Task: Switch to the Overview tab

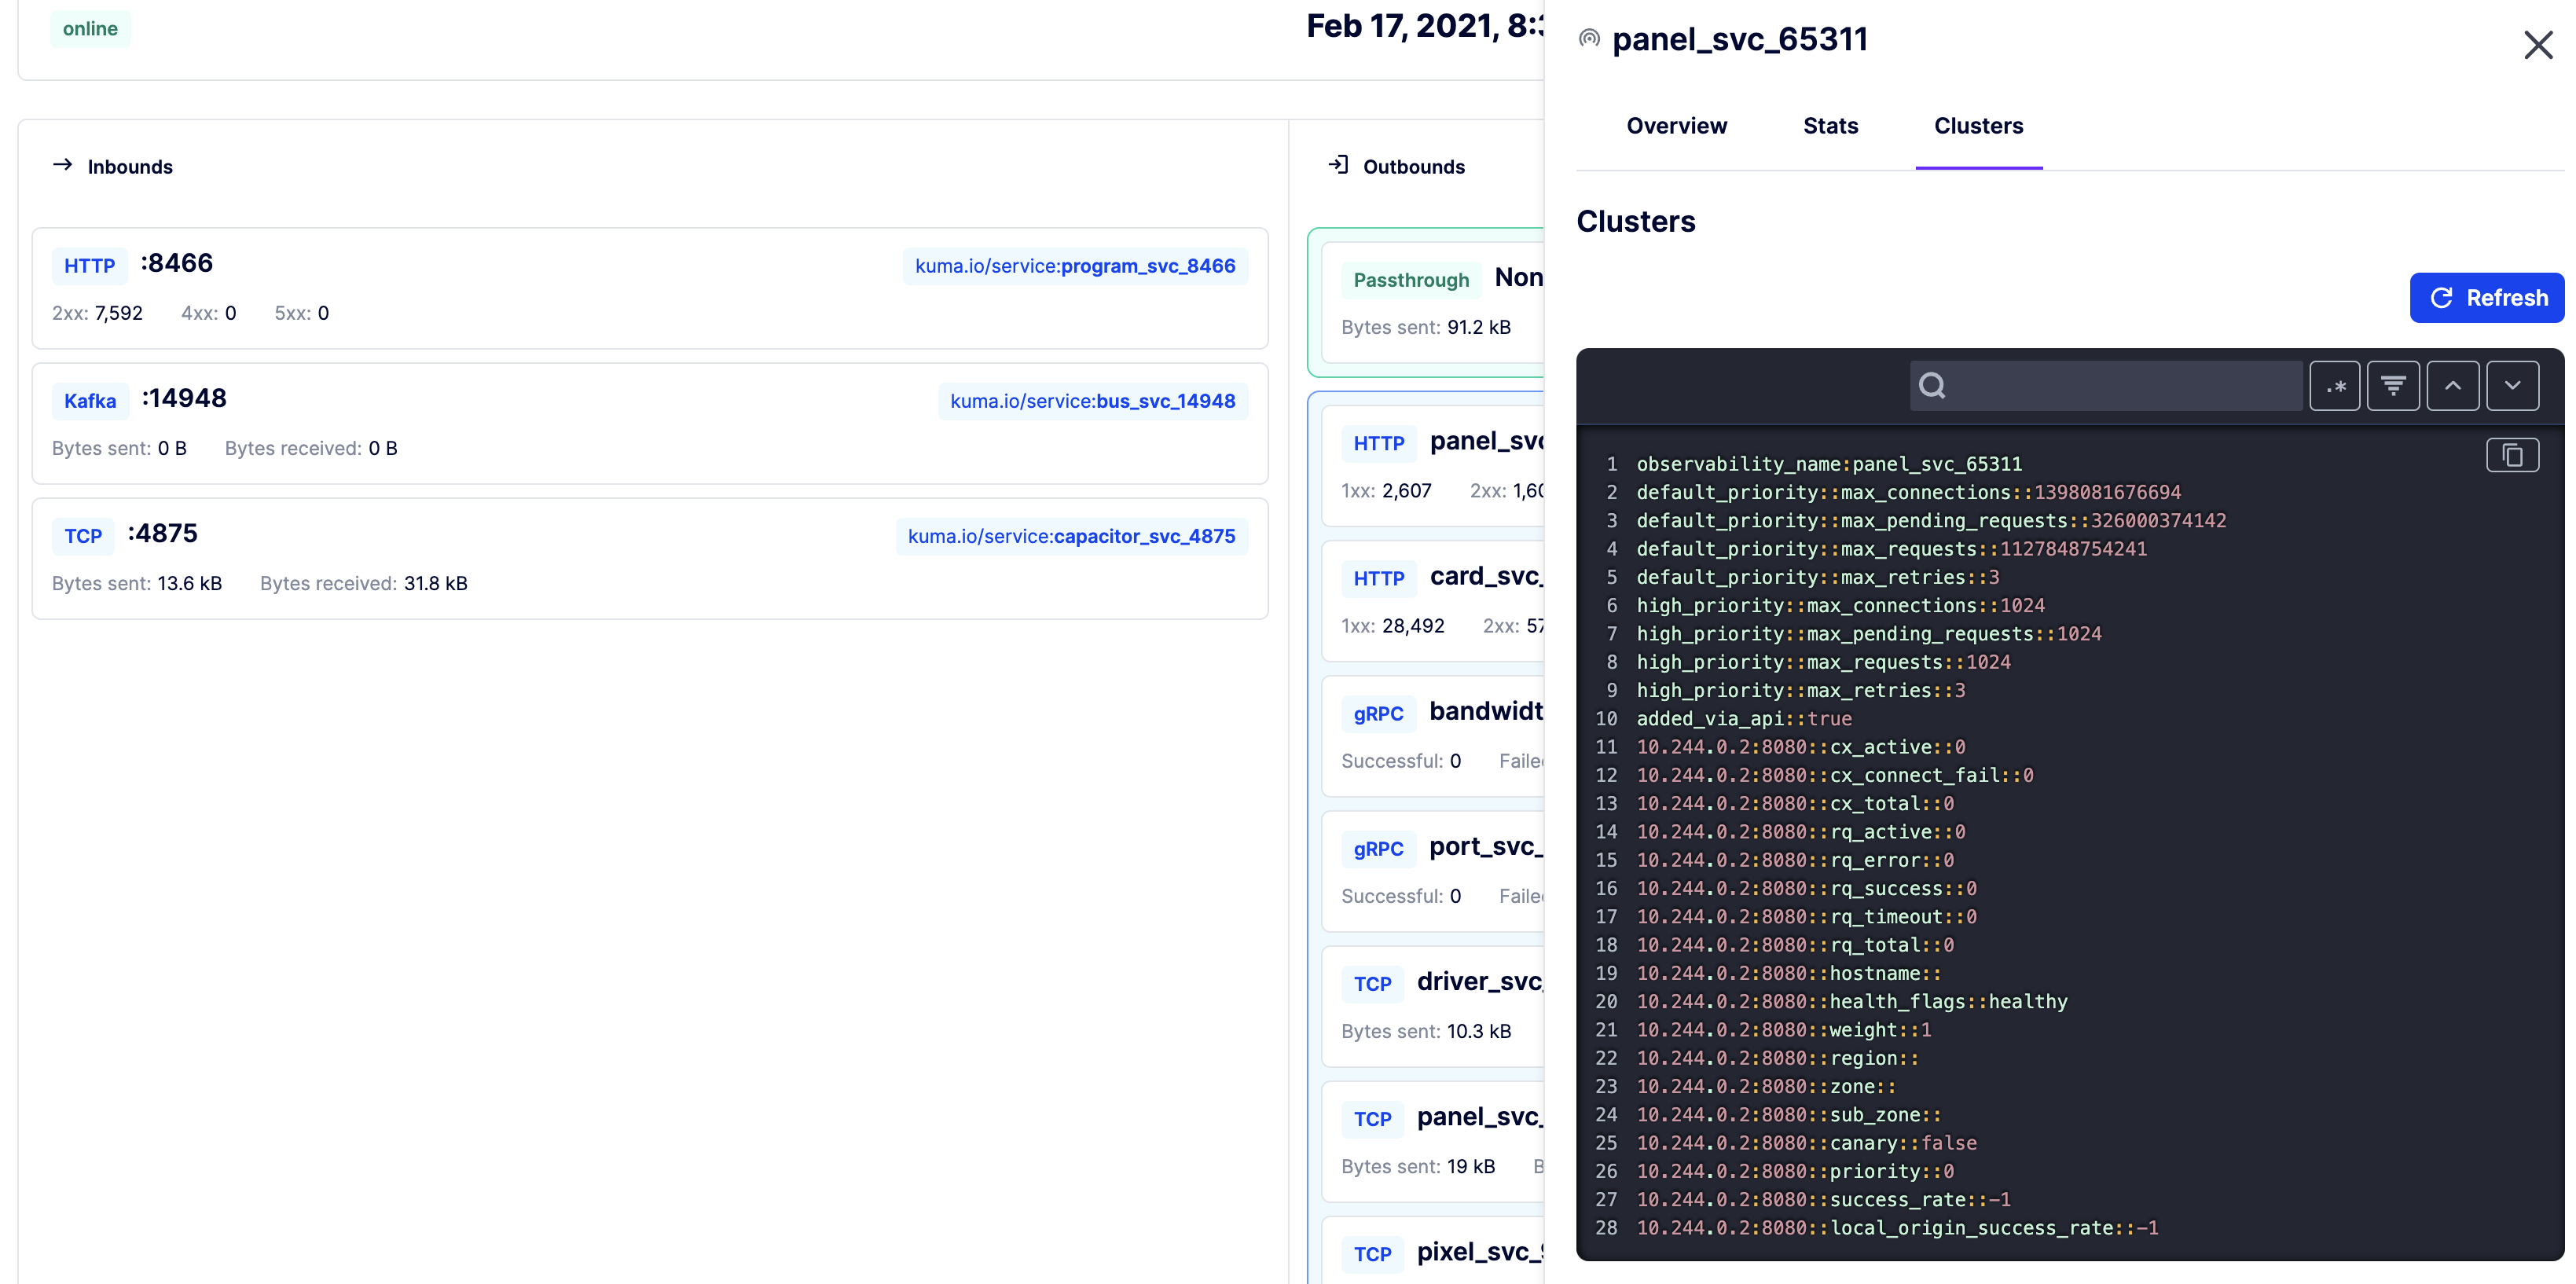Action: tap(1676, 126)
